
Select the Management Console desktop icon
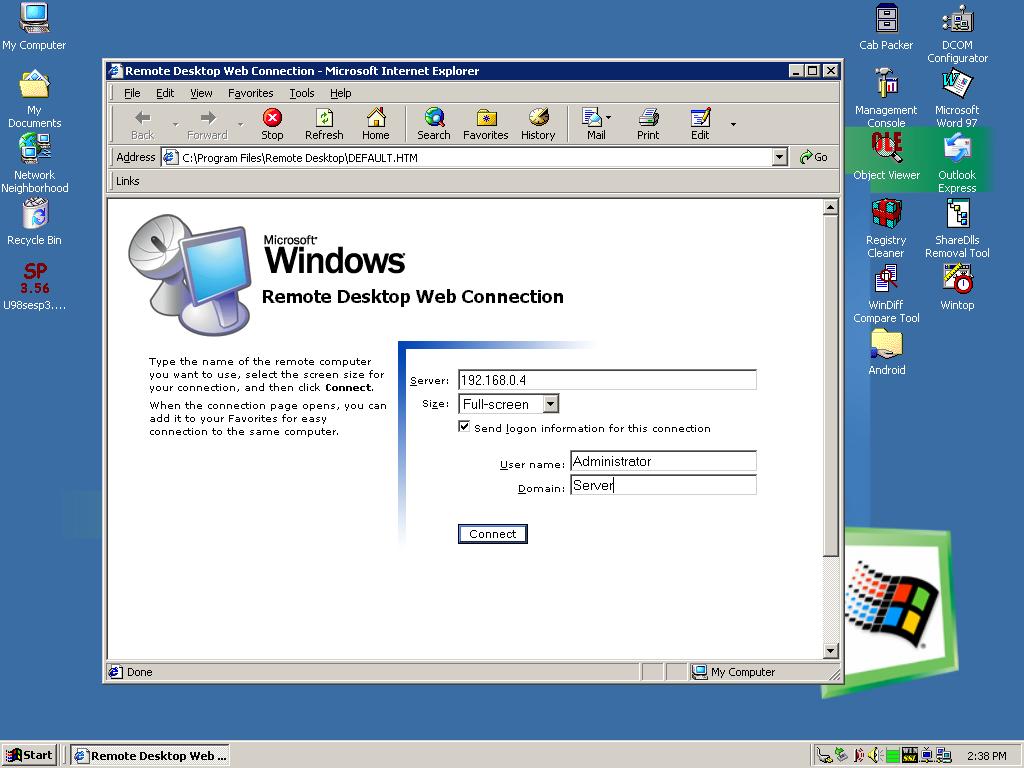[886, 98]
